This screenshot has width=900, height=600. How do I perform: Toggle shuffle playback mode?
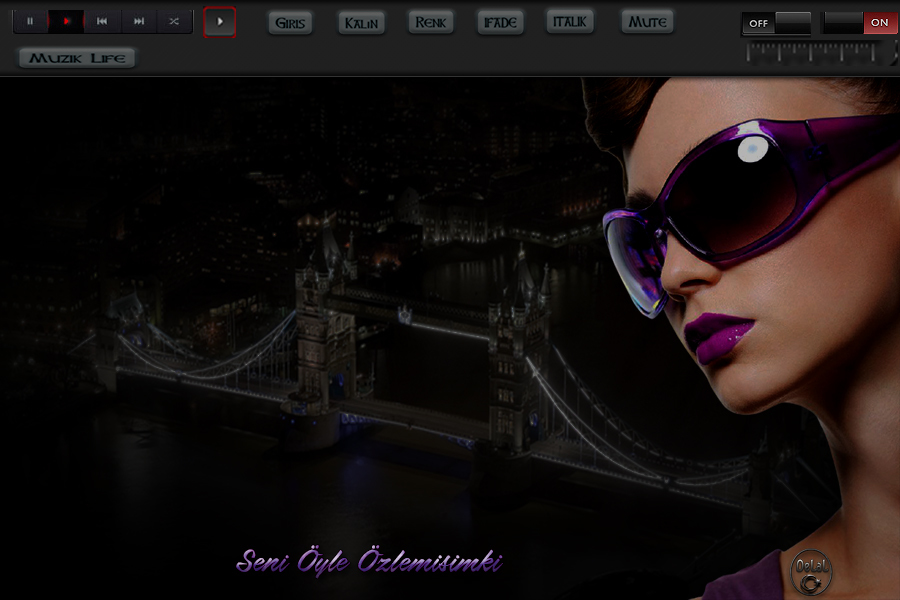point(174,21)
